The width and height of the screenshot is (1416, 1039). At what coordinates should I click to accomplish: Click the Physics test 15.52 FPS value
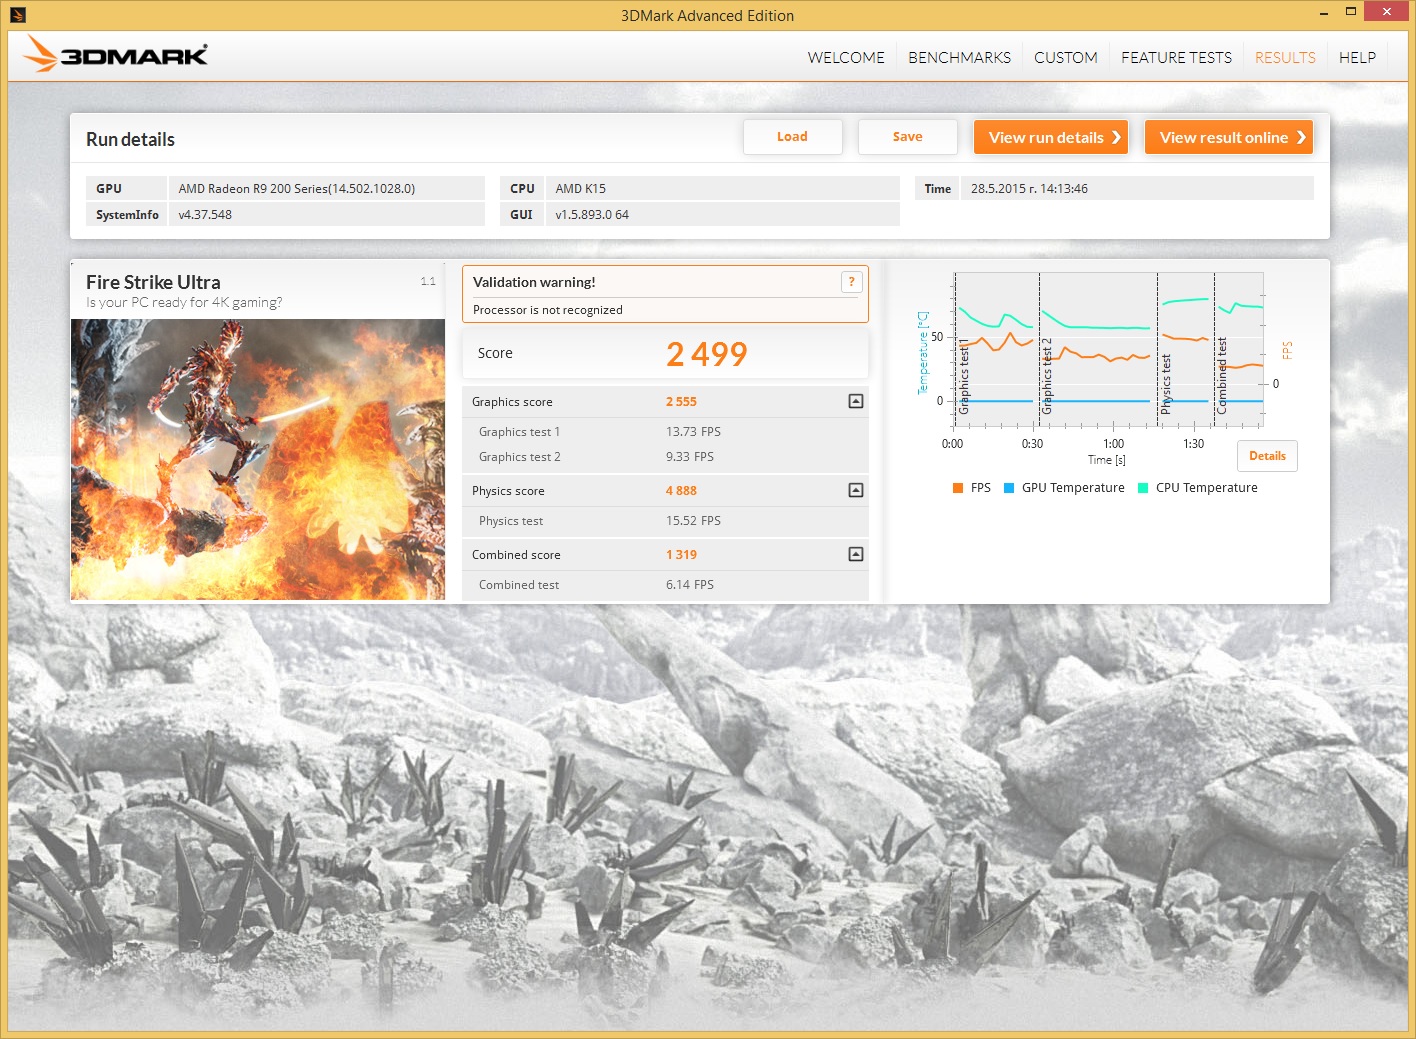[693, 521]
